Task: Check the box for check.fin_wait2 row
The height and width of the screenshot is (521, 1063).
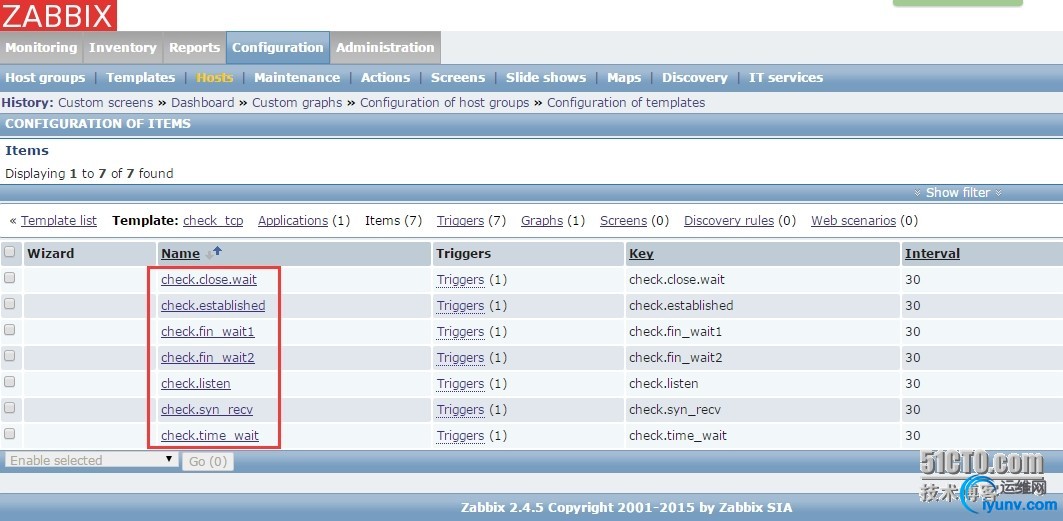Action: pos(9,356)
